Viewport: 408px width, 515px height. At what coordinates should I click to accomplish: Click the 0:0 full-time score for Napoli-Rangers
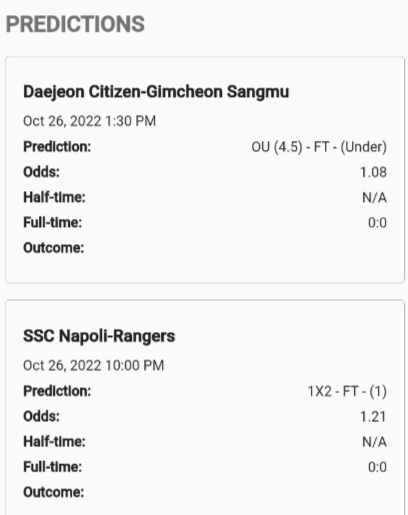377,467
